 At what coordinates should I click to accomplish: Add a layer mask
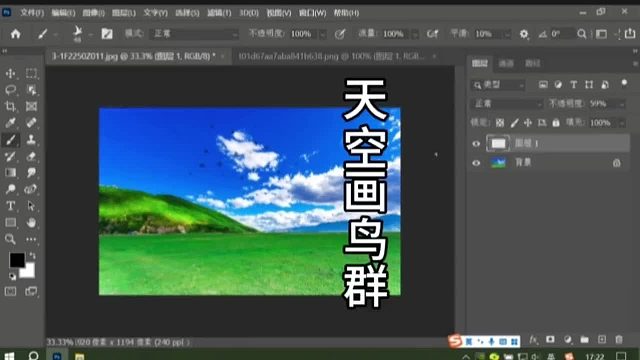(x=550, y=339)
